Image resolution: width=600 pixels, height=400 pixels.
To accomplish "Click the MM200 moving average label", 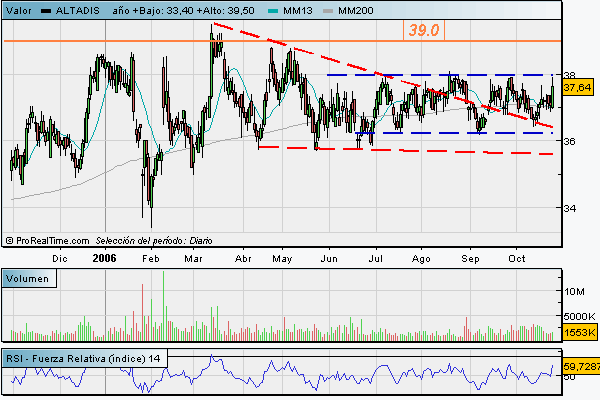I will tap(356, 11).
